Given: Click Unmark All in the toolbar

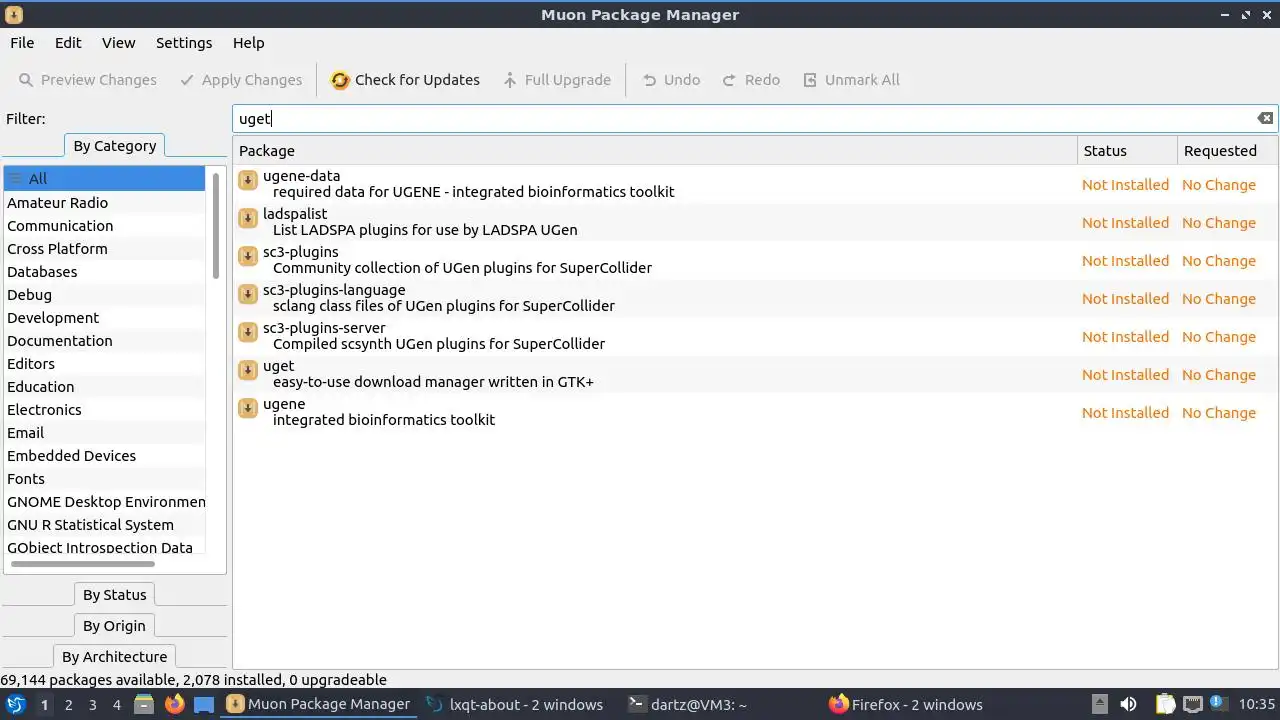Looking at the screenshot, I should (851, 80).
